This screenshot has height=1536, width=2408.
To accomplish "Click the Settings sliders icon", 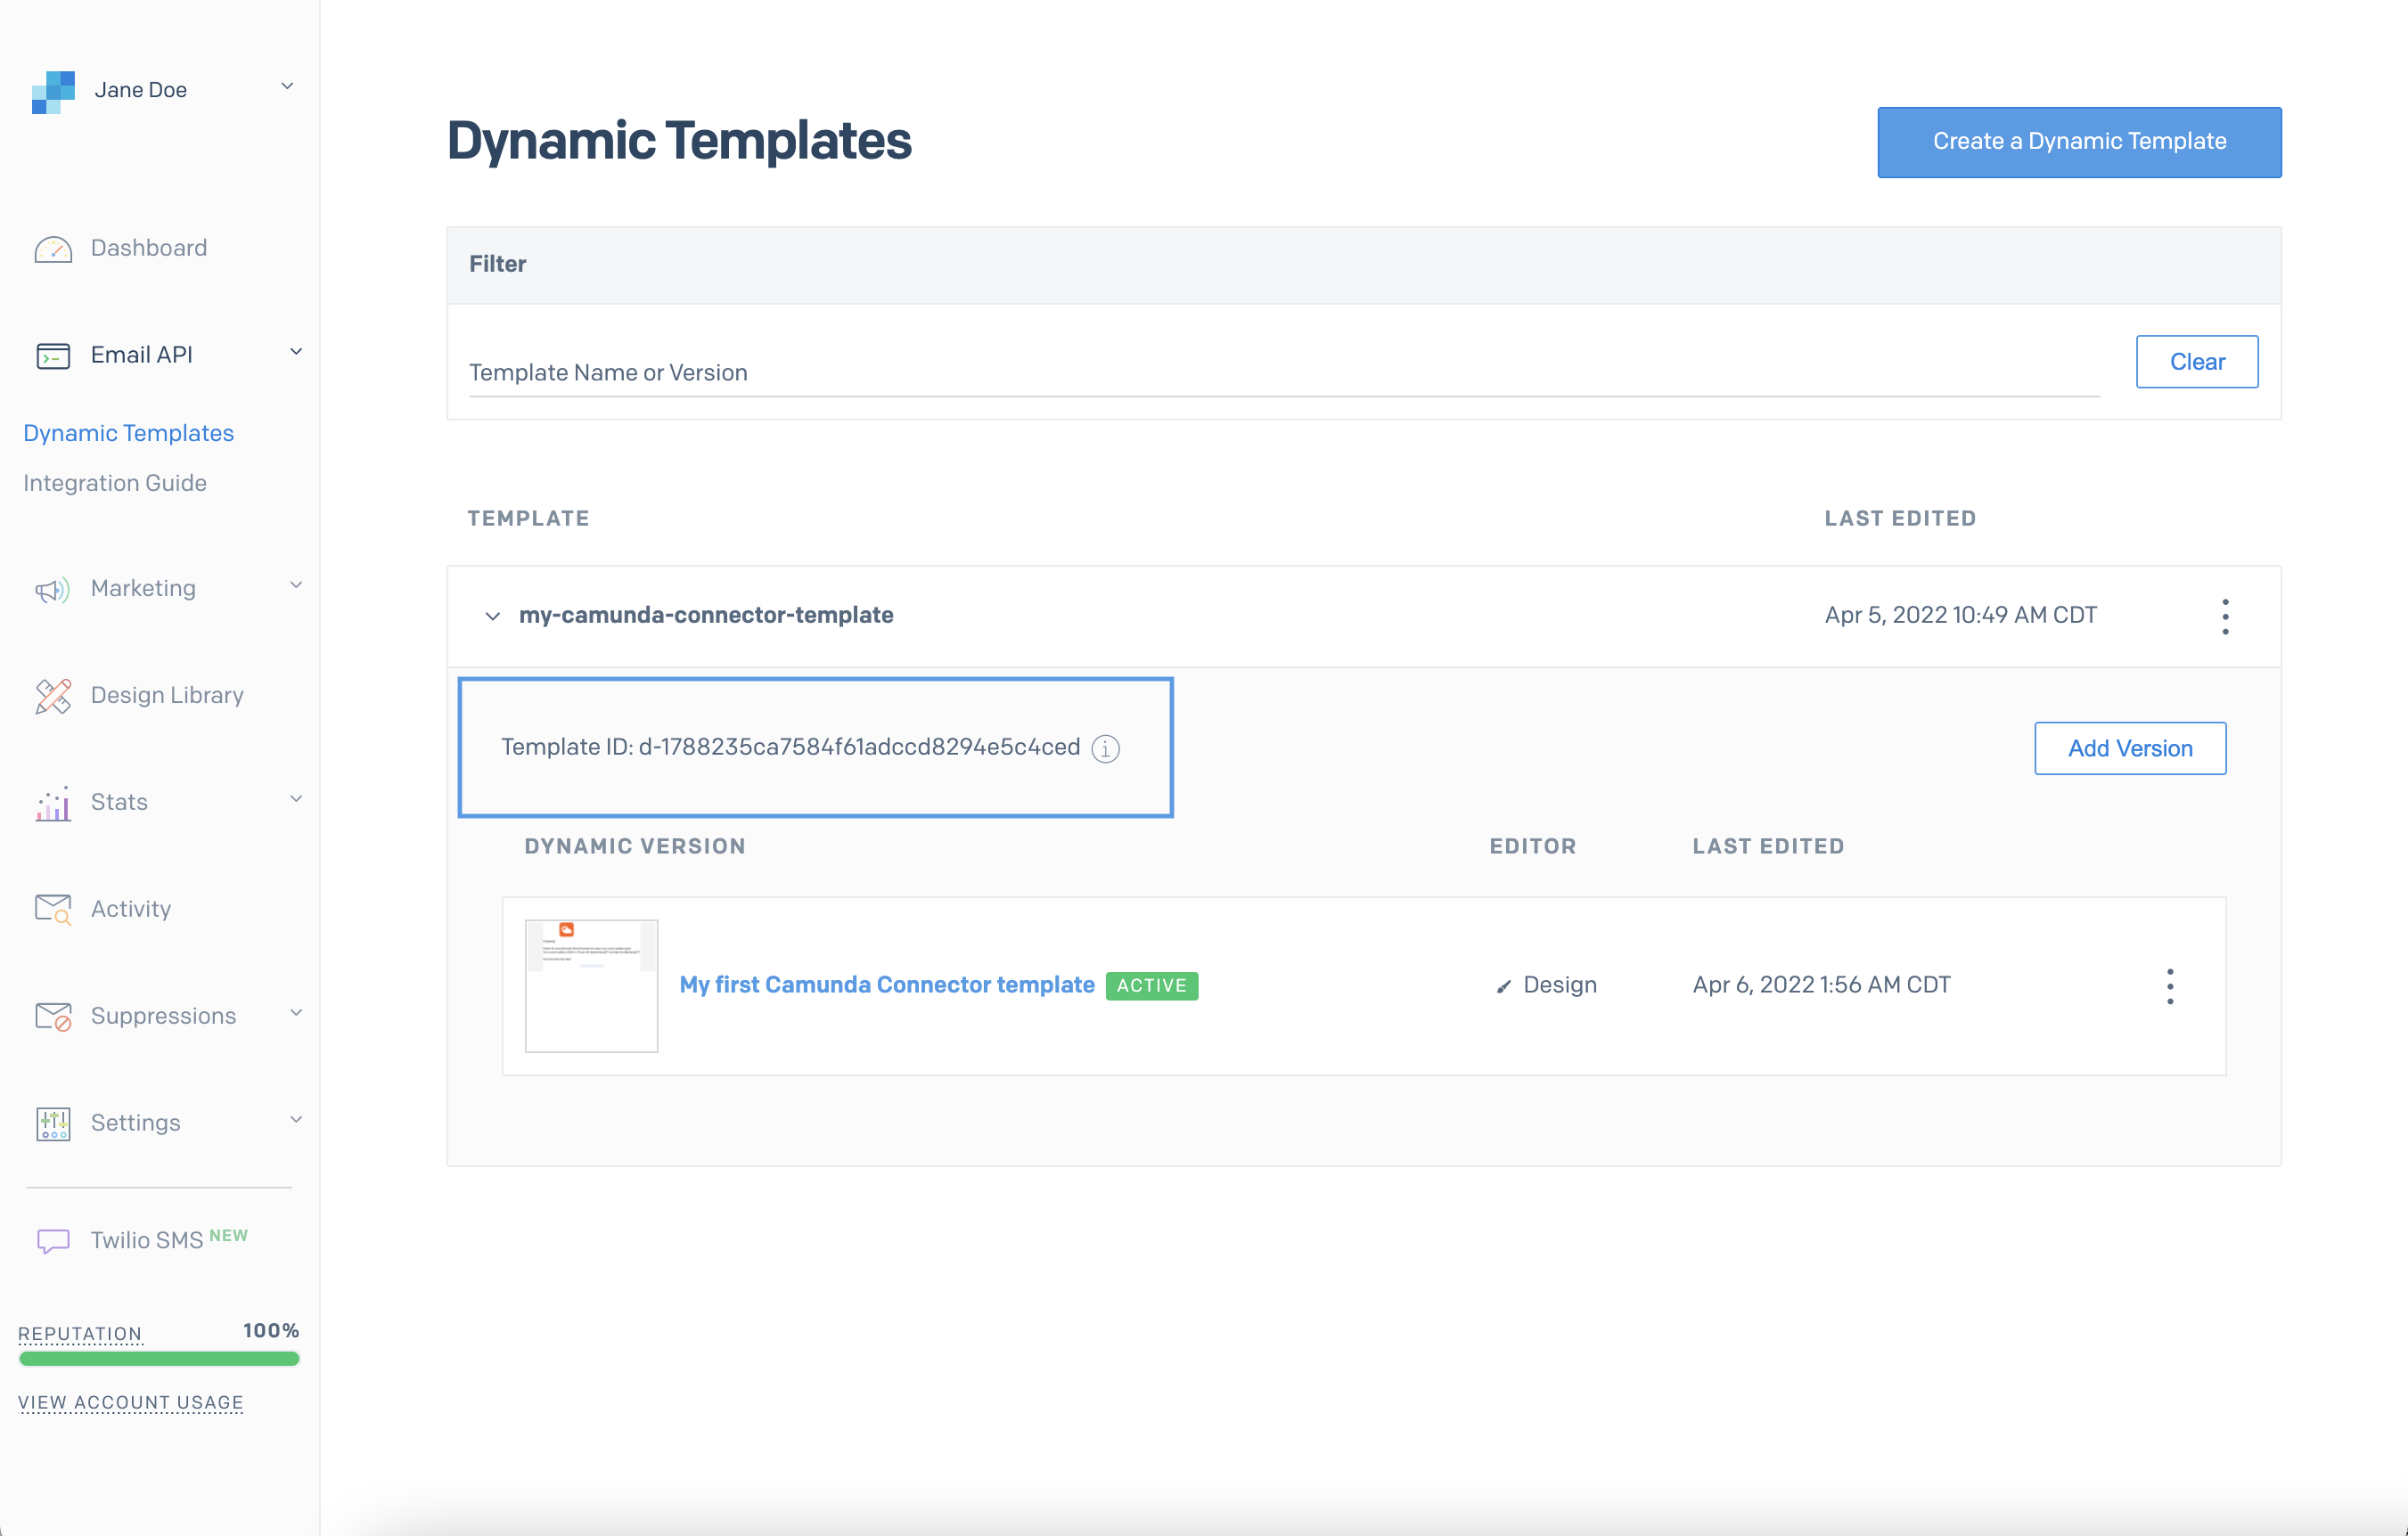I will coord(53,1123).
